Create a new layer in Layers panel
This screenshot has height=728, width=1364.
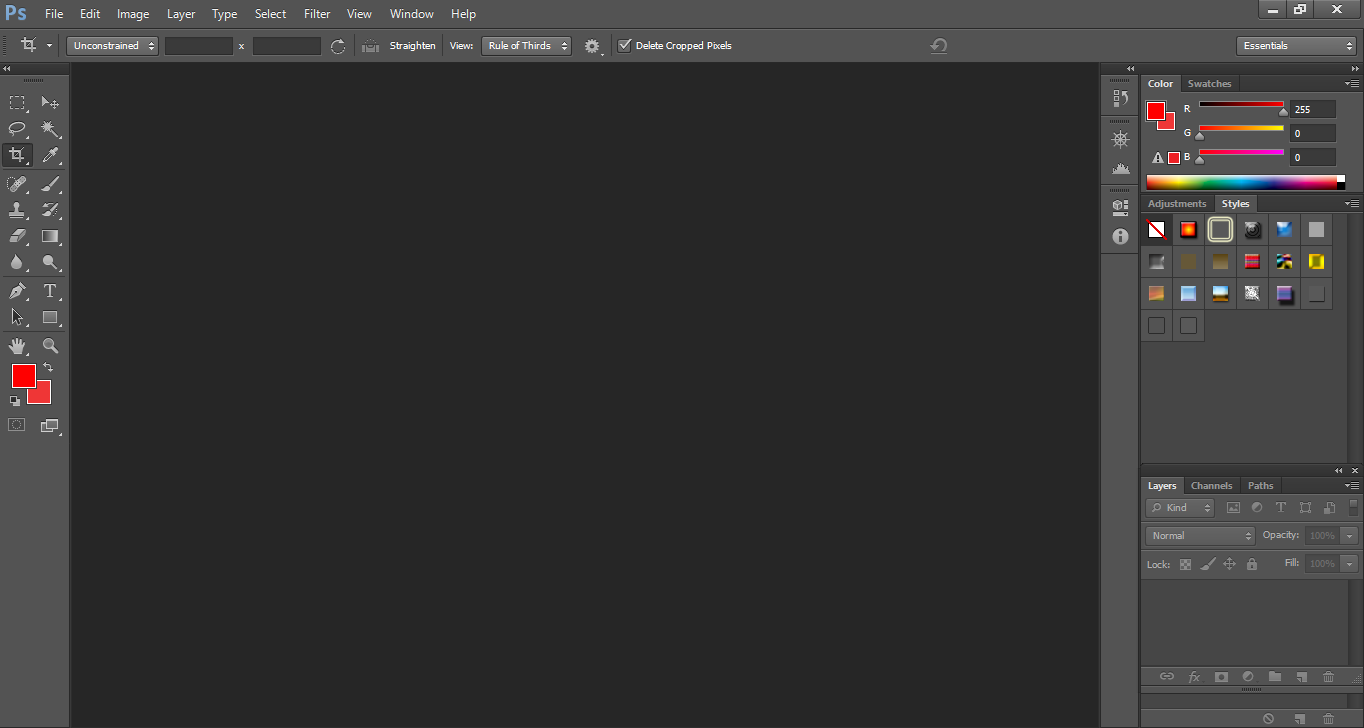point(1301,677)
